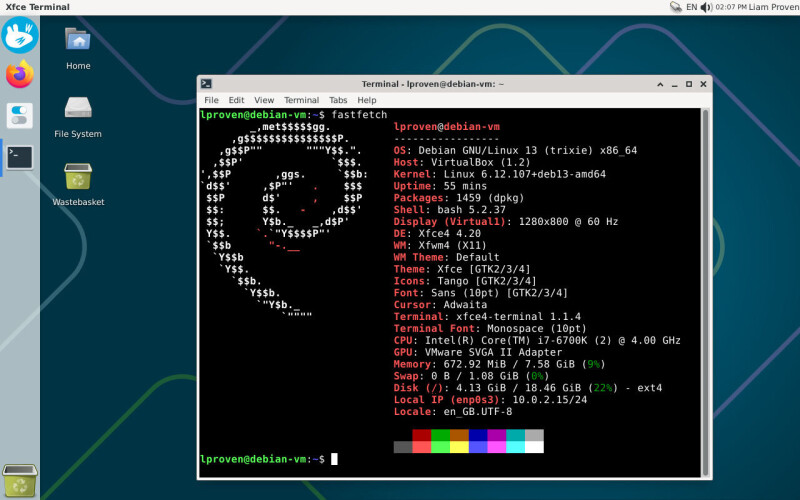Viewport: 800px width, 500px height.
Task: Click the 'Shell: bash 5.2.37' line
Action: click(449, 210)
